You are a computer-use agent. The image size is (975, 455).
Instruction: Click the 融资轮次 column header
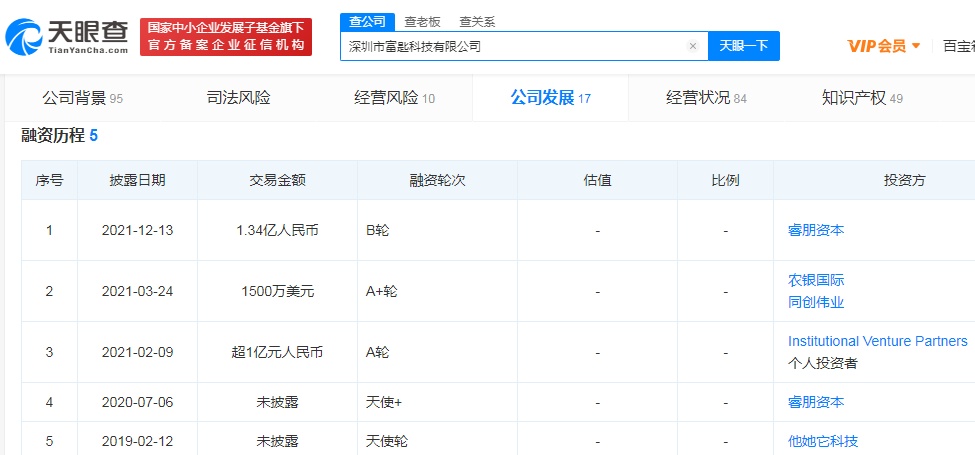tap(437, 181)
